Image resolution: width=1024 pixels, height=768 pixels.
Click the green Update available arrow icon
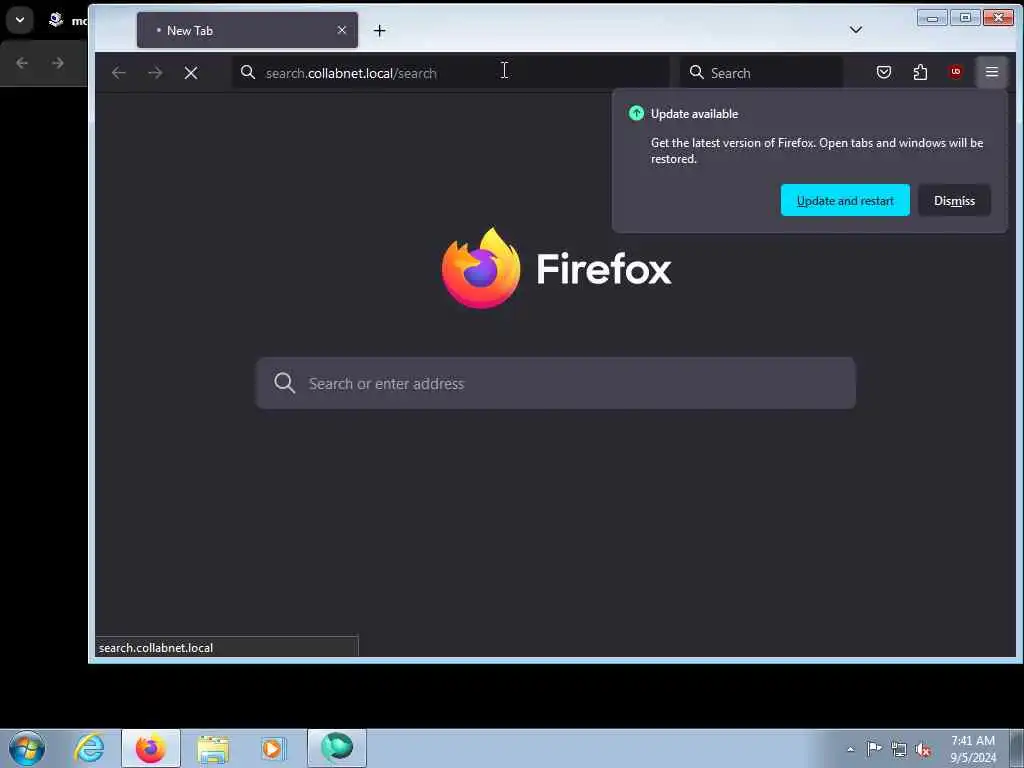coord(636,114)
